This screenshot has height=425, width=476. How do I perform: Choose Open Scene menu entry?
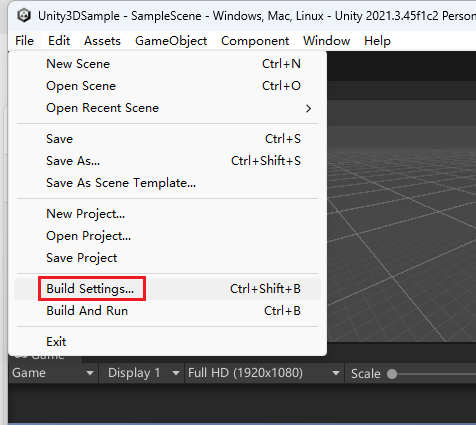(x=167, y=86)
